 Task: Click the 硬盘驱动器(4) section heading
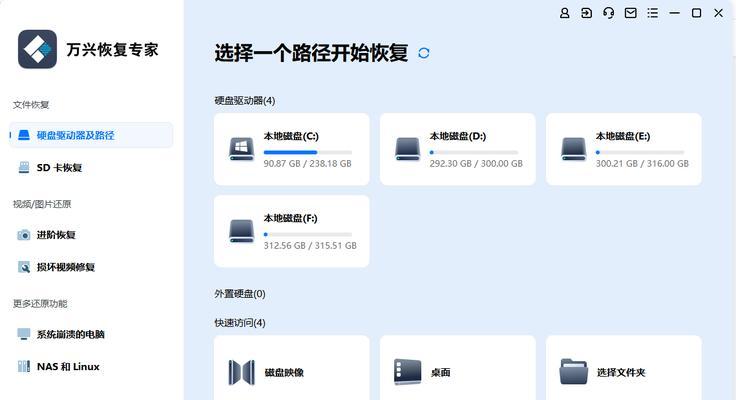(245, 100)
